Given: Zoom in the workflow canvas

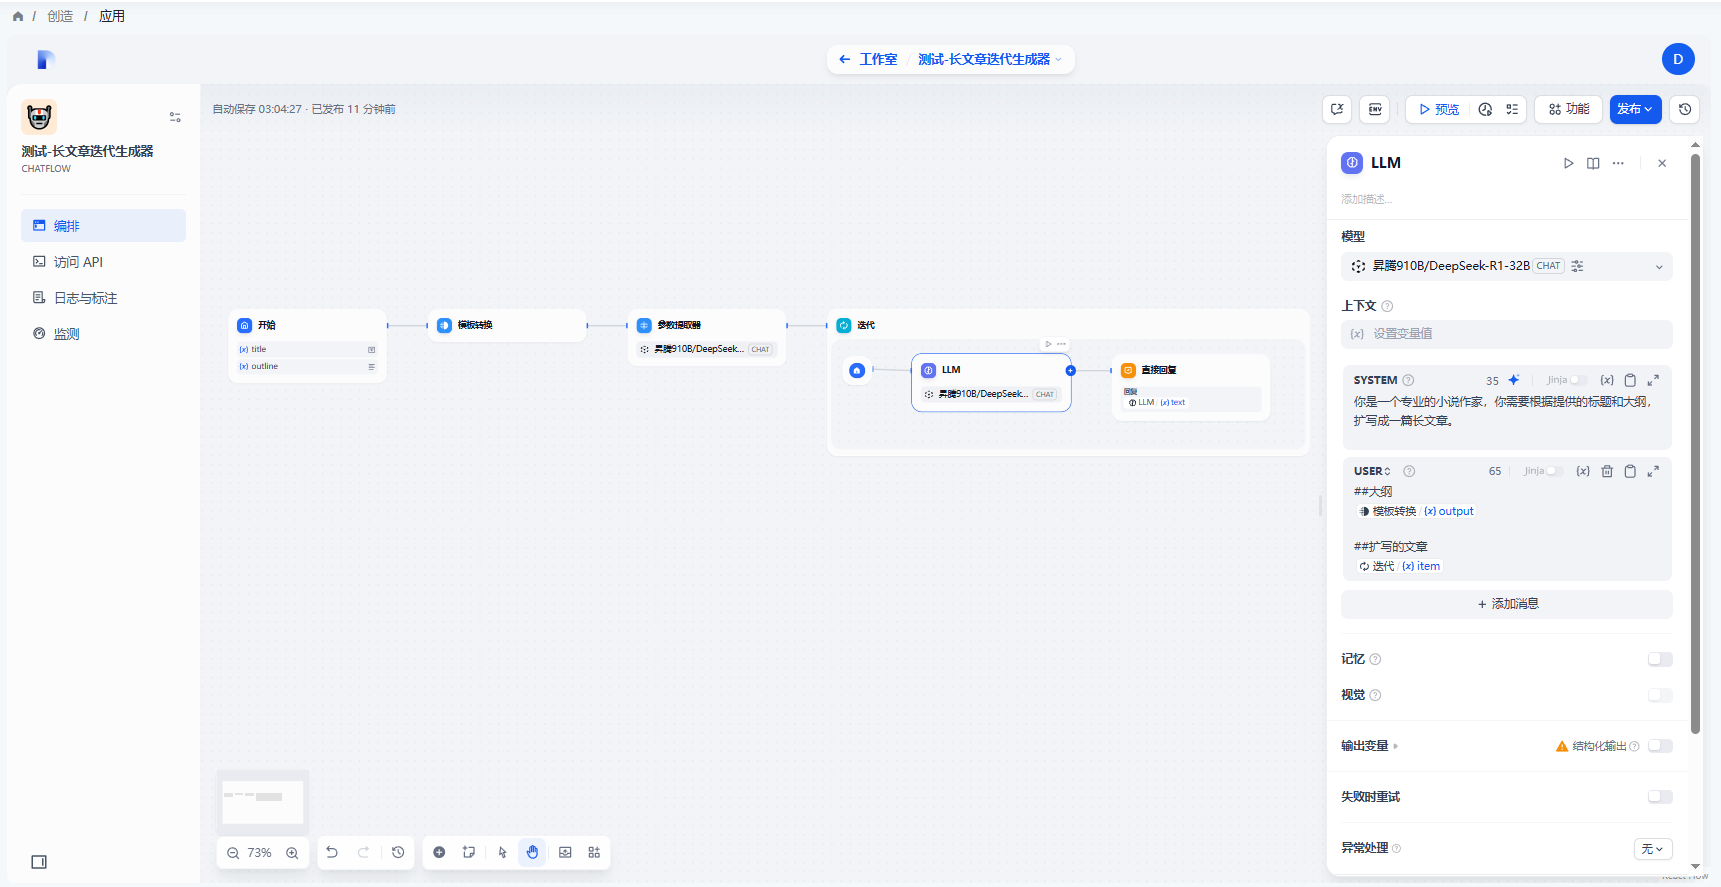Looking at the screenshot, I should [x=292, y=853].
